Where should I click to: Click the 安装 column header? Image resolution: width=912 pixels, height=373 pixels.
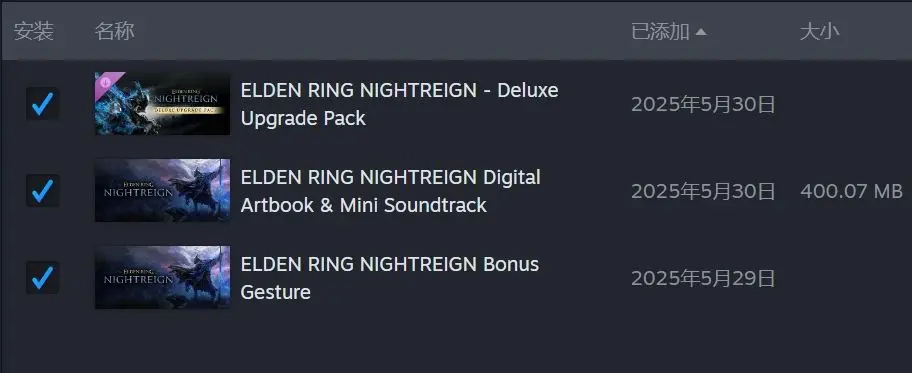(x=34, y=31)
